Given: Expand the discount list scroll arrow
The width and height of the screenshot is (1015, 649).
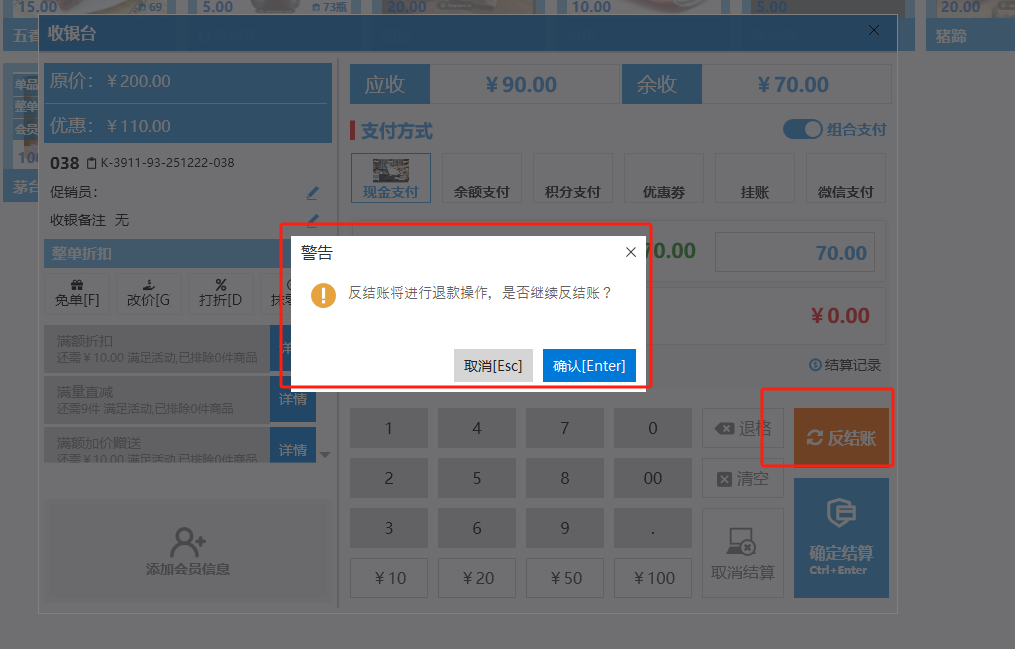Looking at the screenshot, I should (324, 455).
